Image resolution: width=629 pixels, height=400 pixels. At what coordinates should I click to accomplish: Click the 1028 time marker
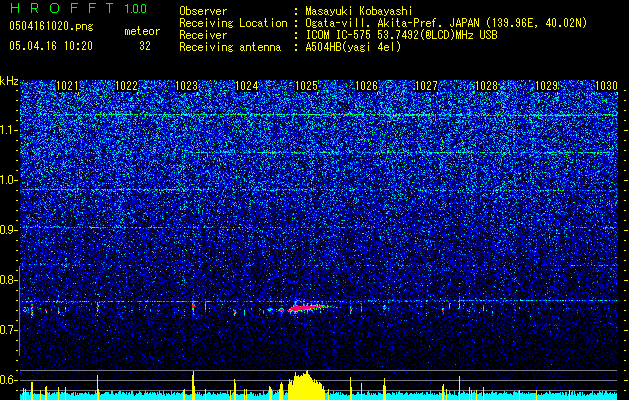486,86
